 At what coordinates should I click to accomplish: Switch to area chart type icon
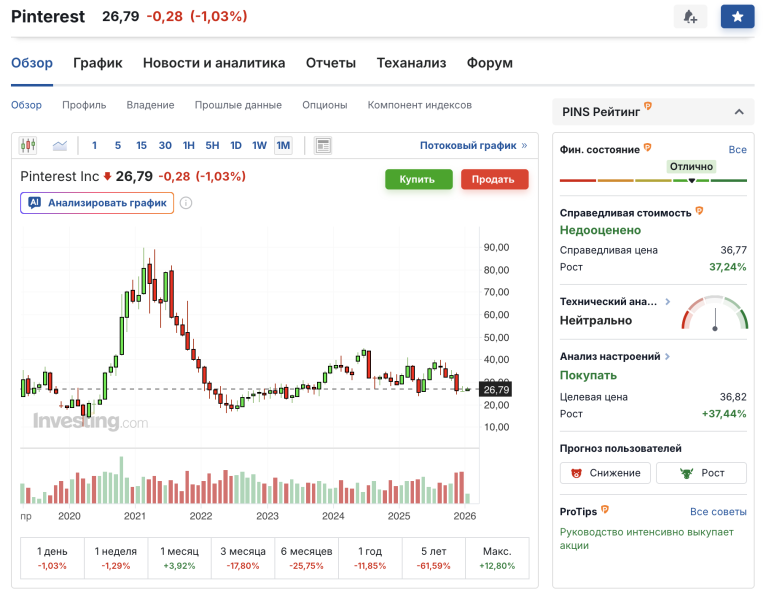60,146
